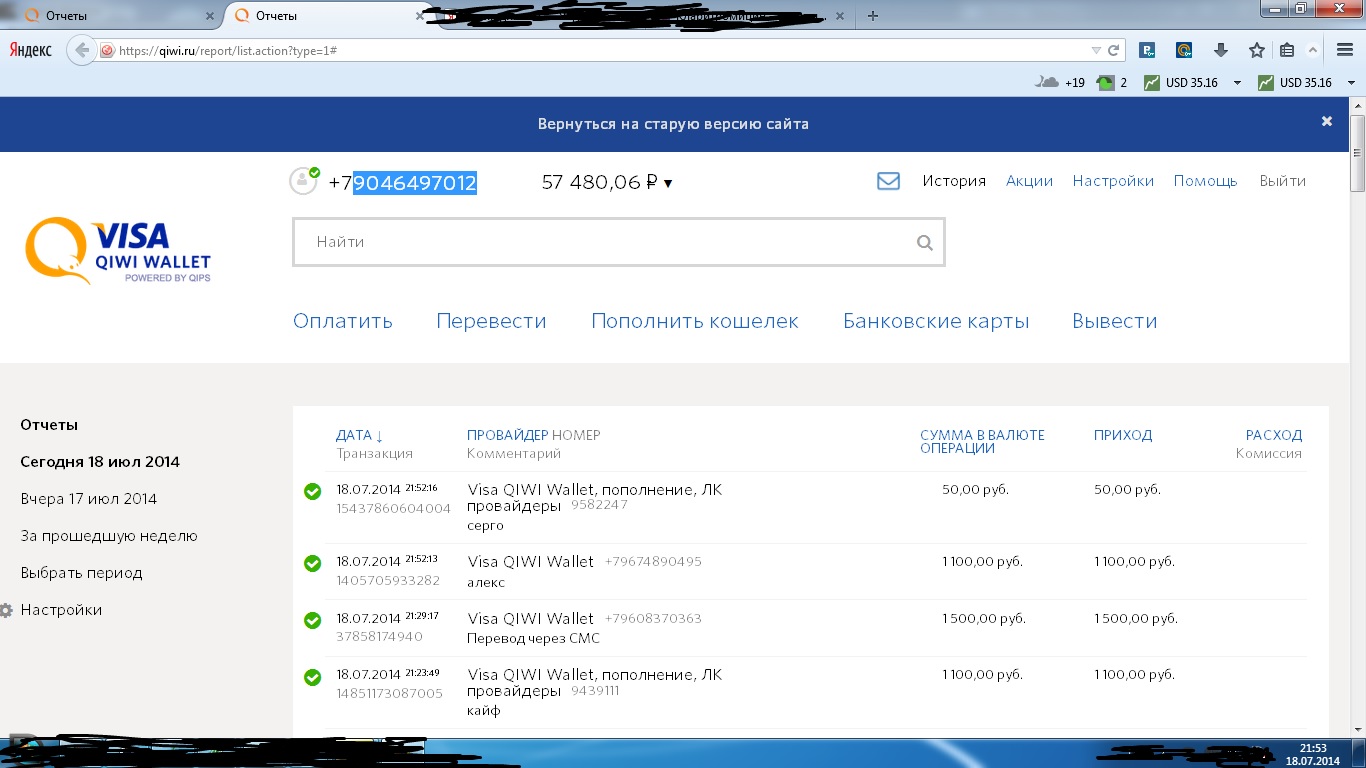Close the first Отчеты tab

(x=209, y=16)
